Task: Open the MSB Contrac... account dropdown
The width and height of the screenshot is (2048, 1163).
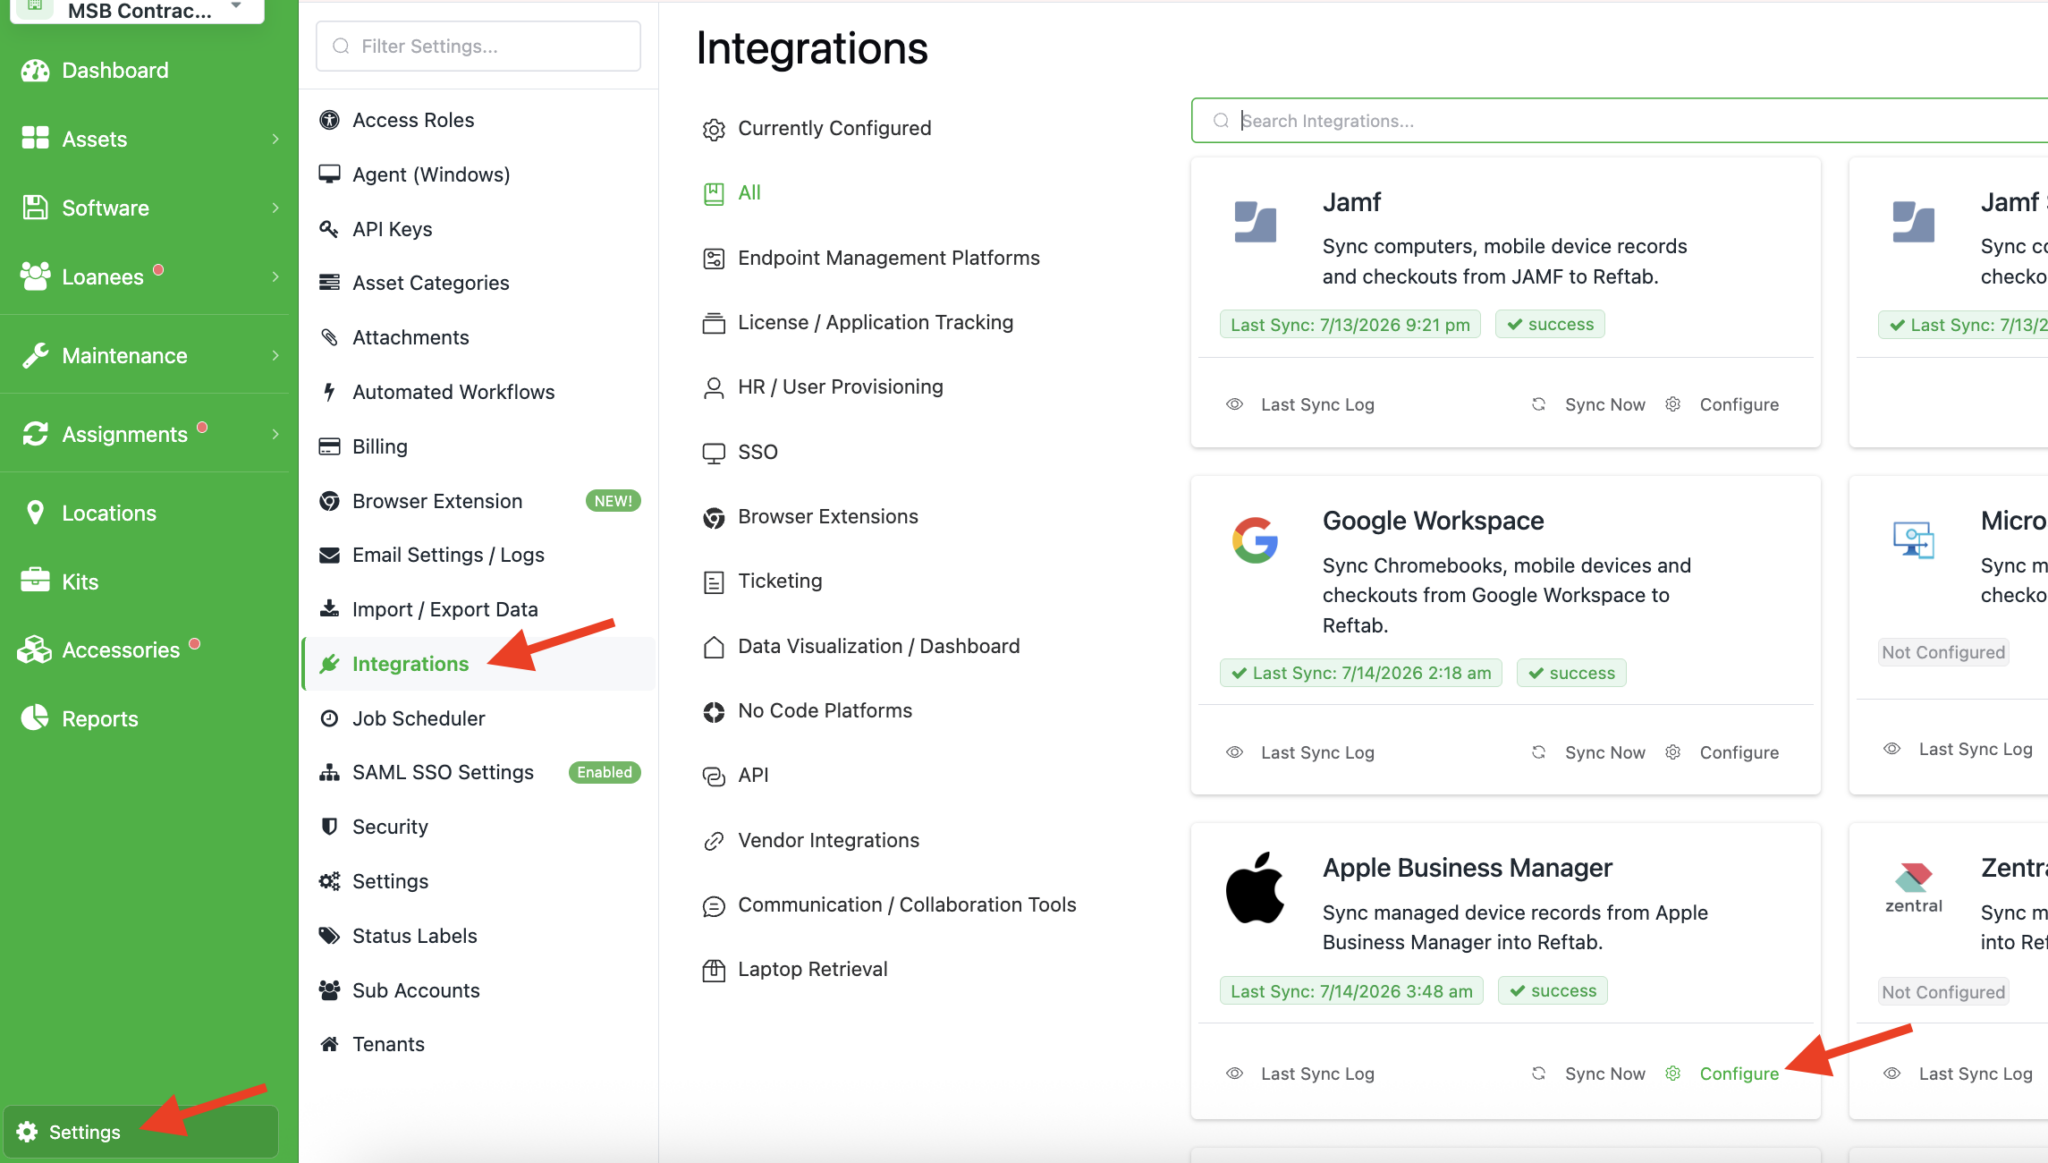Action: (138, 10)
